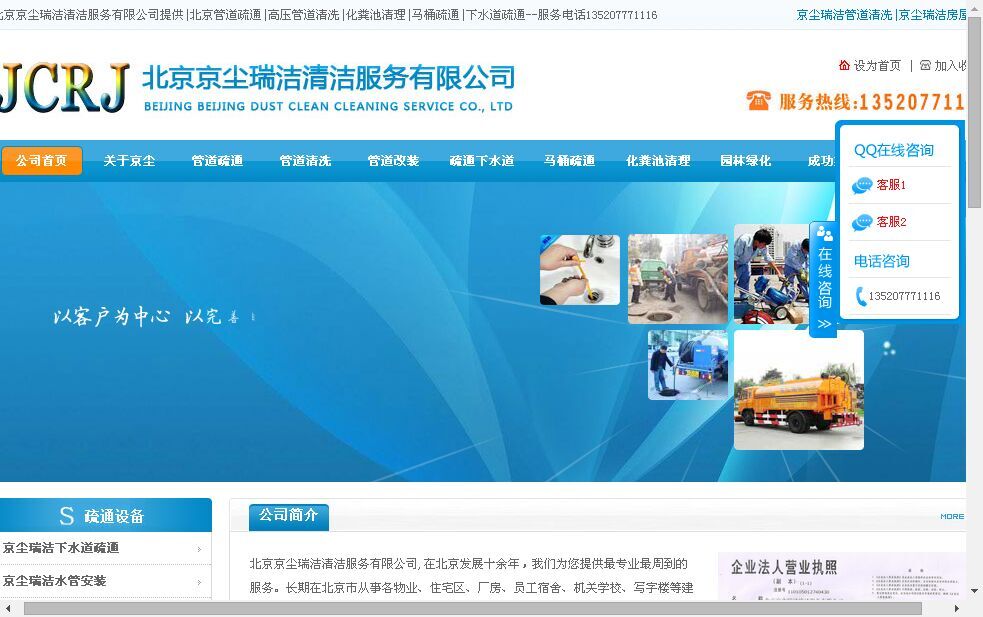This screenshot has width=983, height=617.
Task: Click the vertical scrollbar thumb
Action: [974, 110]
